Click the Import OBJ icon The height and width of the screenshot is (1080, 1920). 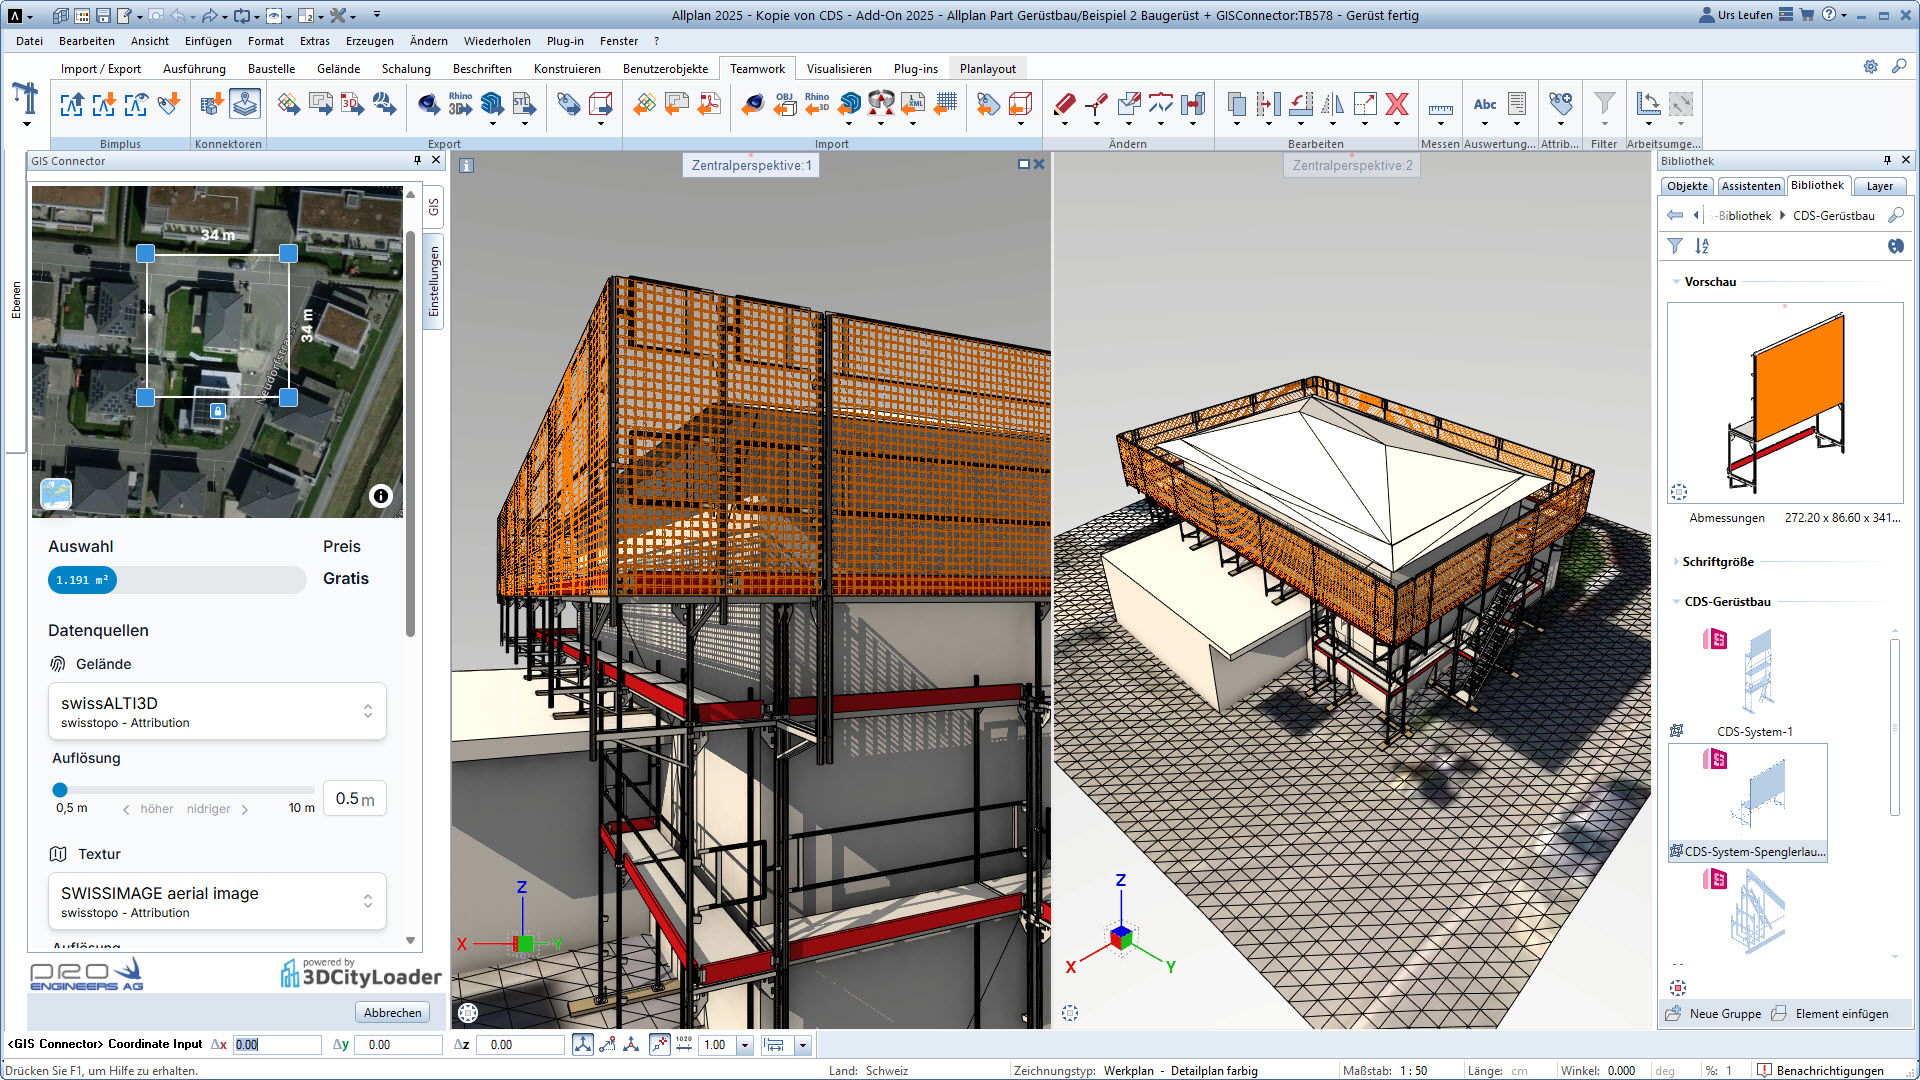[x=785, y=103]
